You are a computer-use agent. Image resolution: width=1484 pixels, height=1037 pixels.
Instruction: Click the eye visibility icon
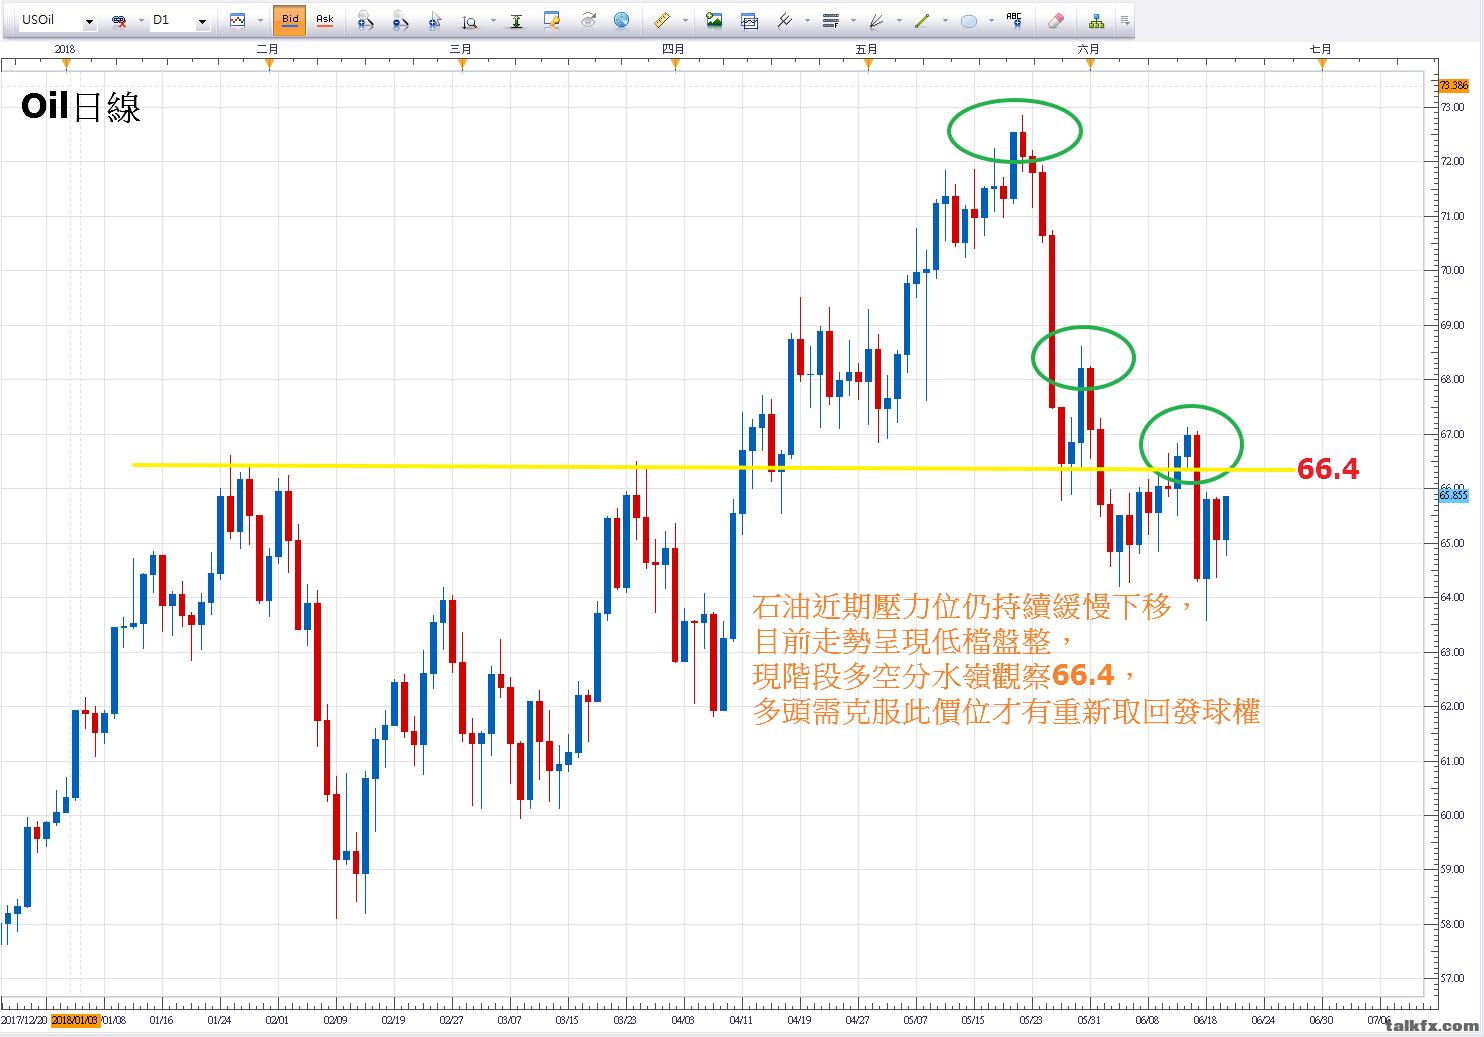(588, 19)
